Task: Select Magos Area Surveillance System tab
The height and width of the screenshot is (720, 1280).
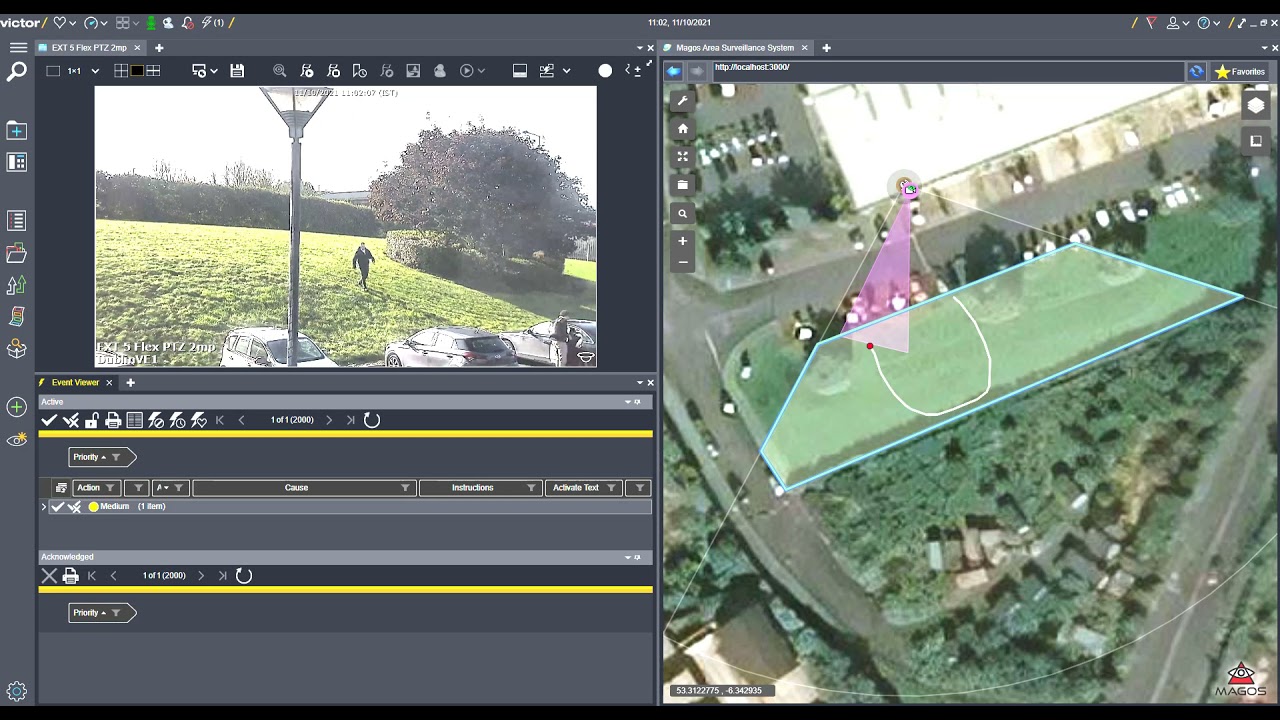Action: tap(734, 48)
